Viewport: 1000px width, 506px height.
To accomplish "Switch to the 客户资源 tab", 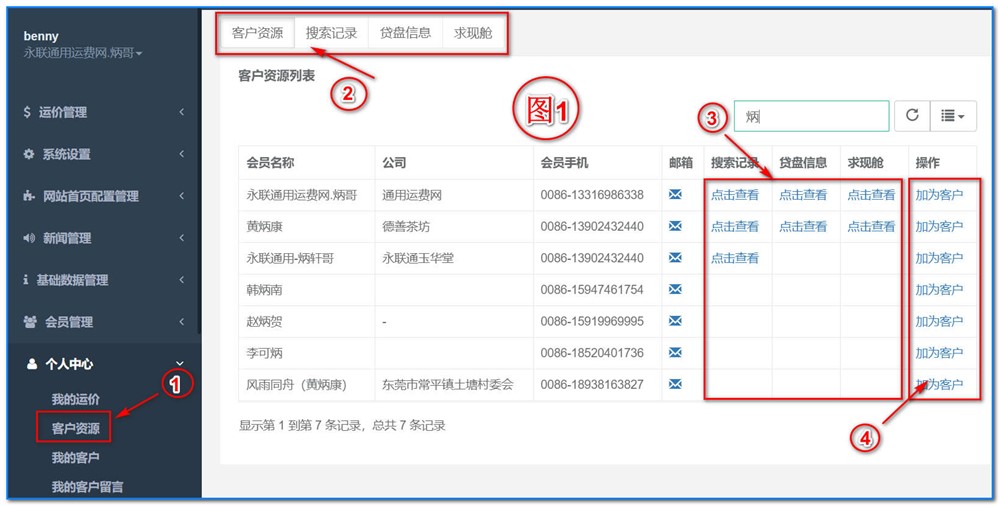I will pyautogui.click(x=258, y=33).
